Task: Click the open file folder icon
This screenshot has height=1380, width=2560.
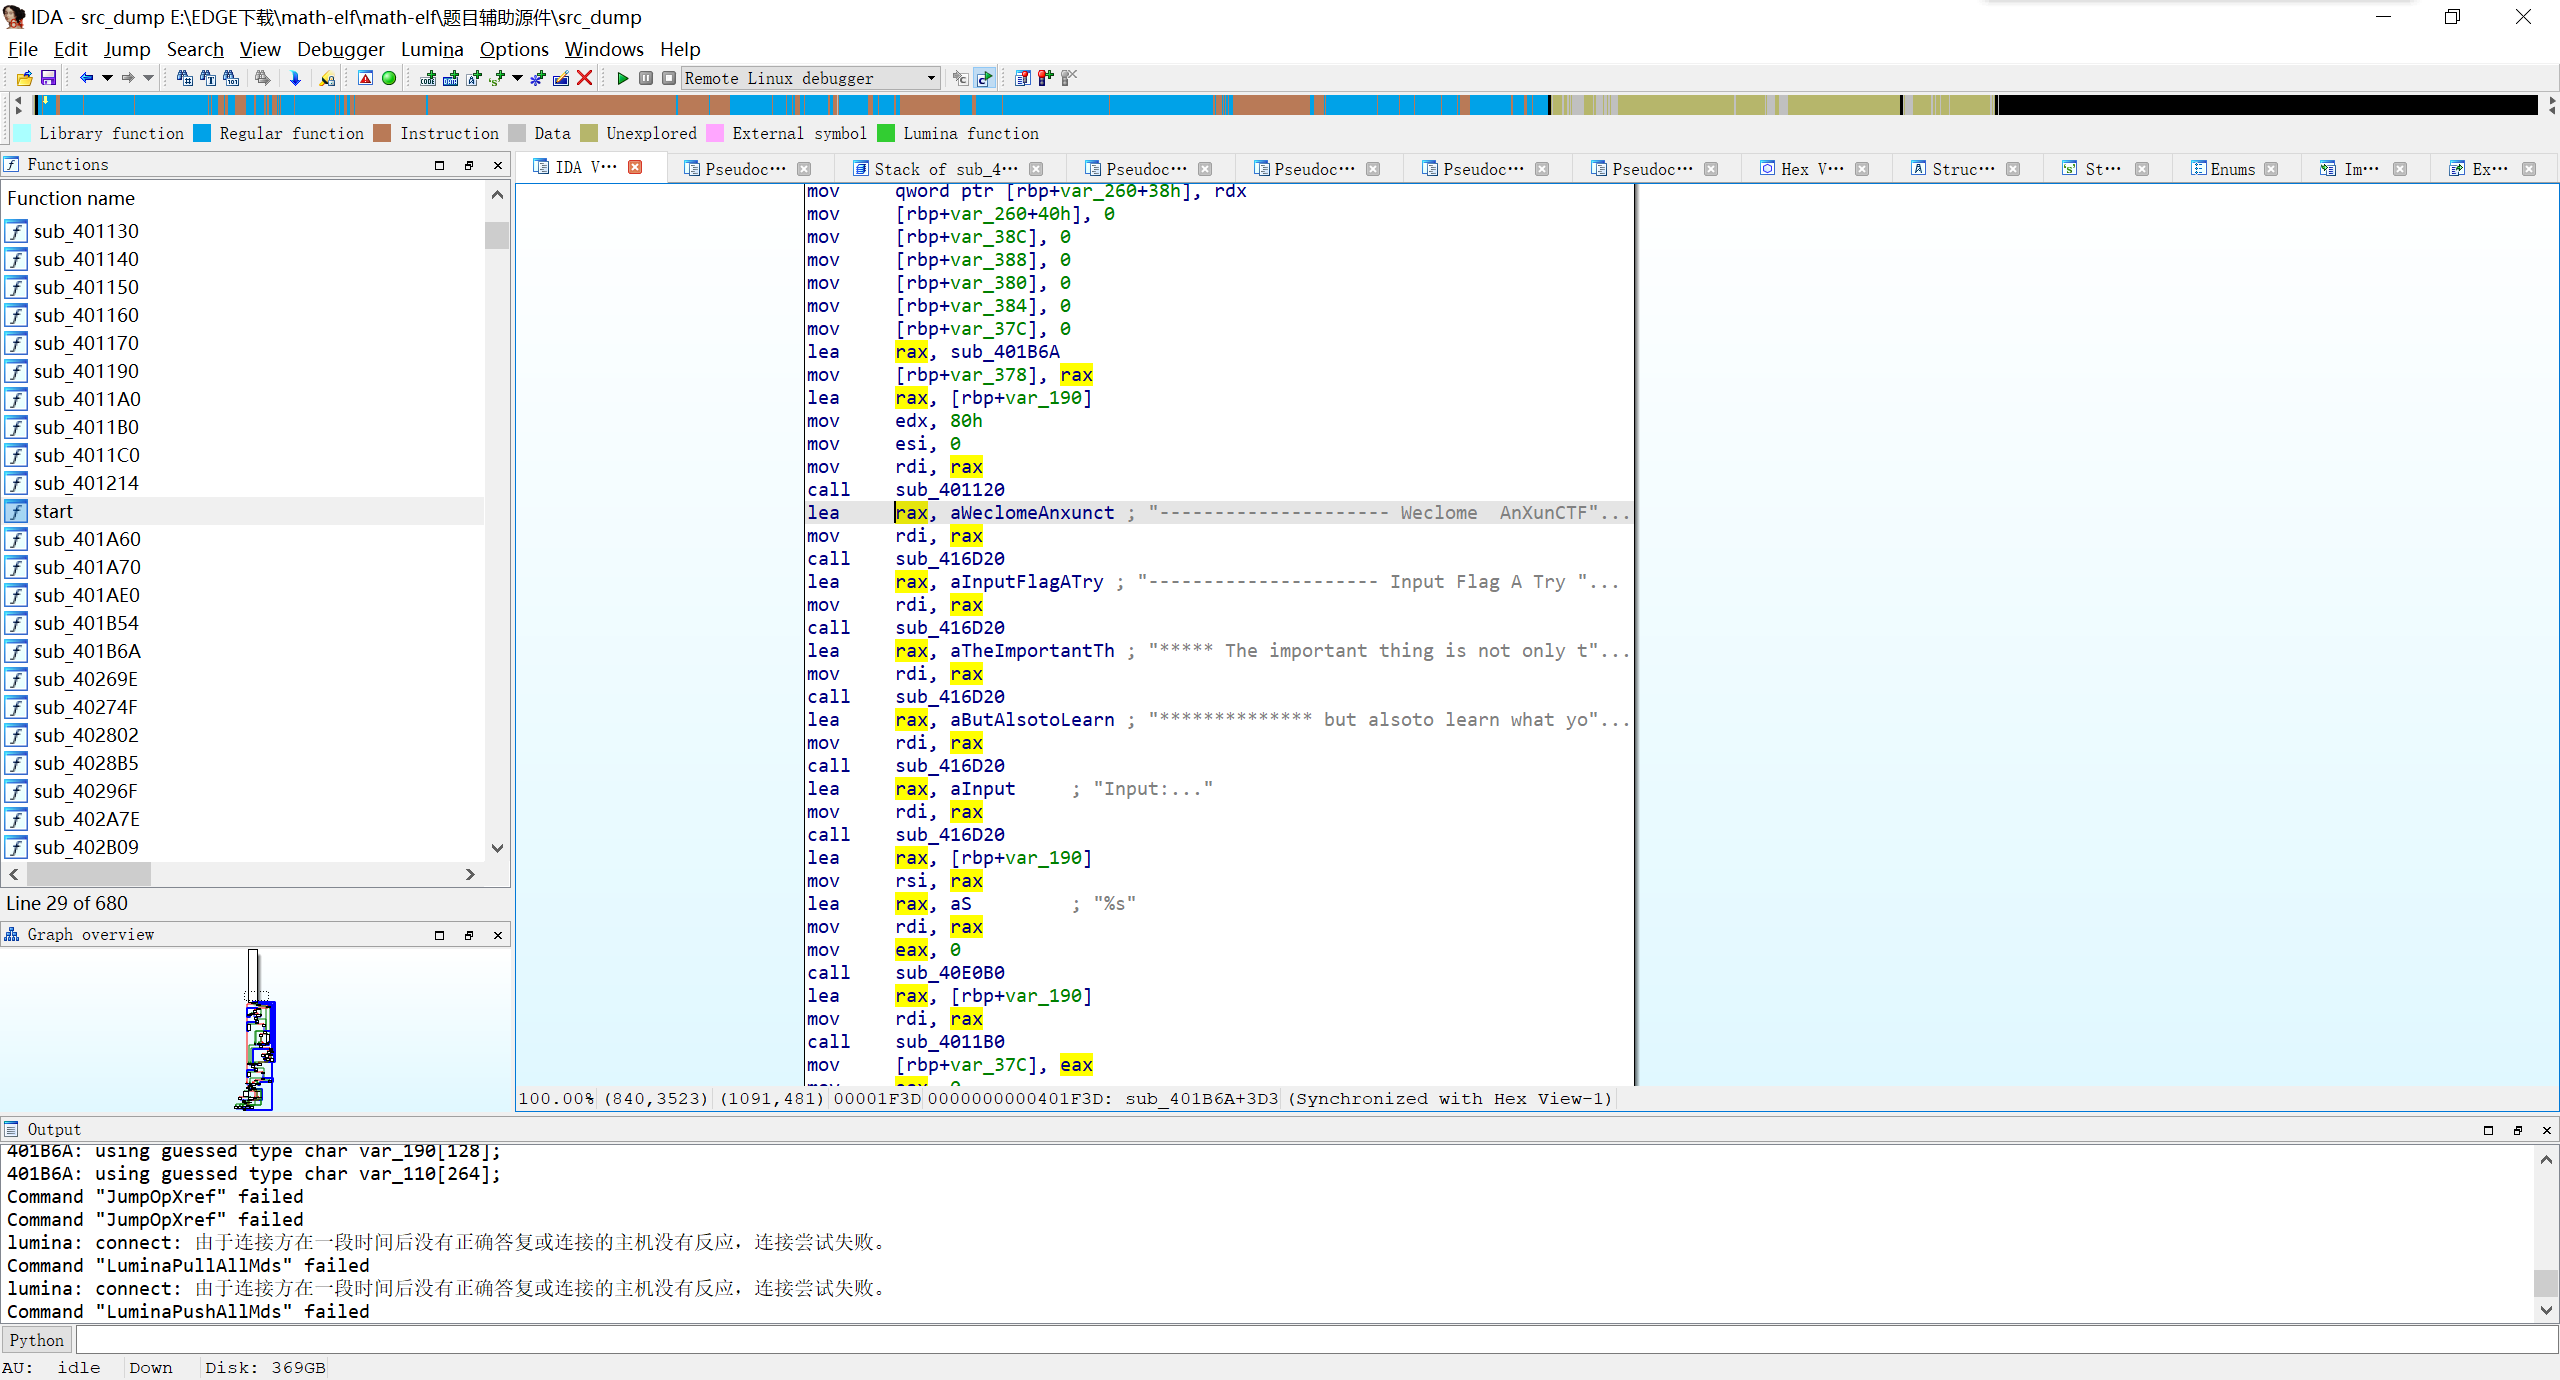Action: click(25, 78)
